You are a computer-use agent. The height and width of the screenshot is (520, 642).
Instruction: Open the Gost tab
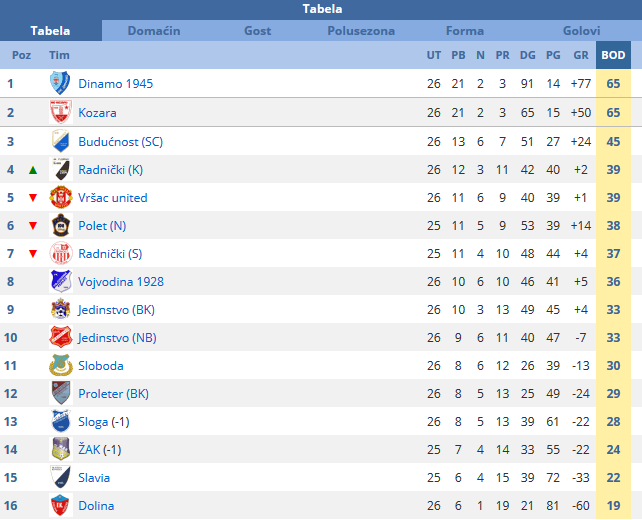pyautogui.click(x=258, y=31)
